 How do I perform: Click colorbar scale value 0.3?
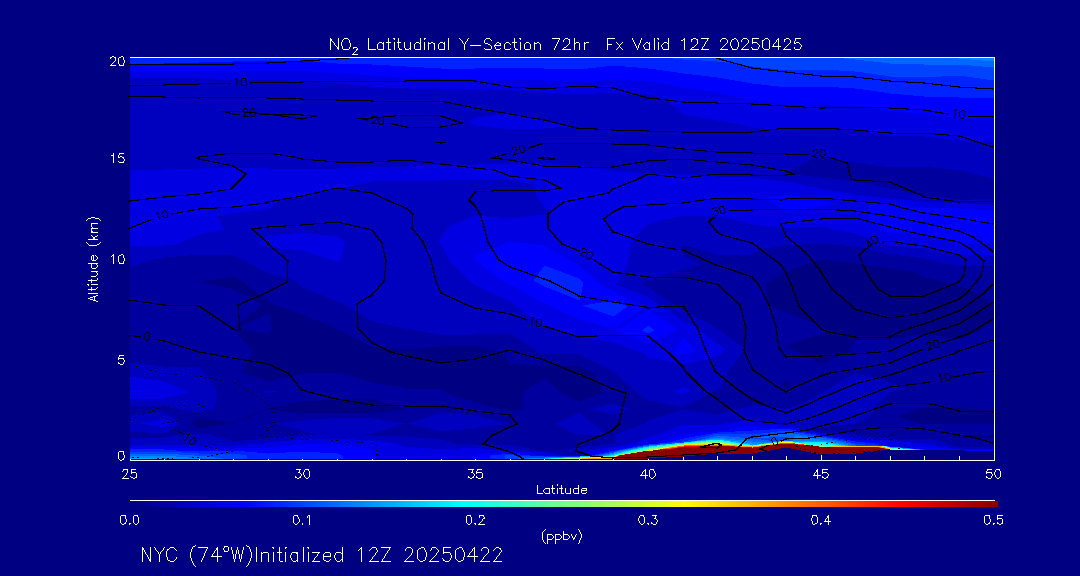[649, 520]
